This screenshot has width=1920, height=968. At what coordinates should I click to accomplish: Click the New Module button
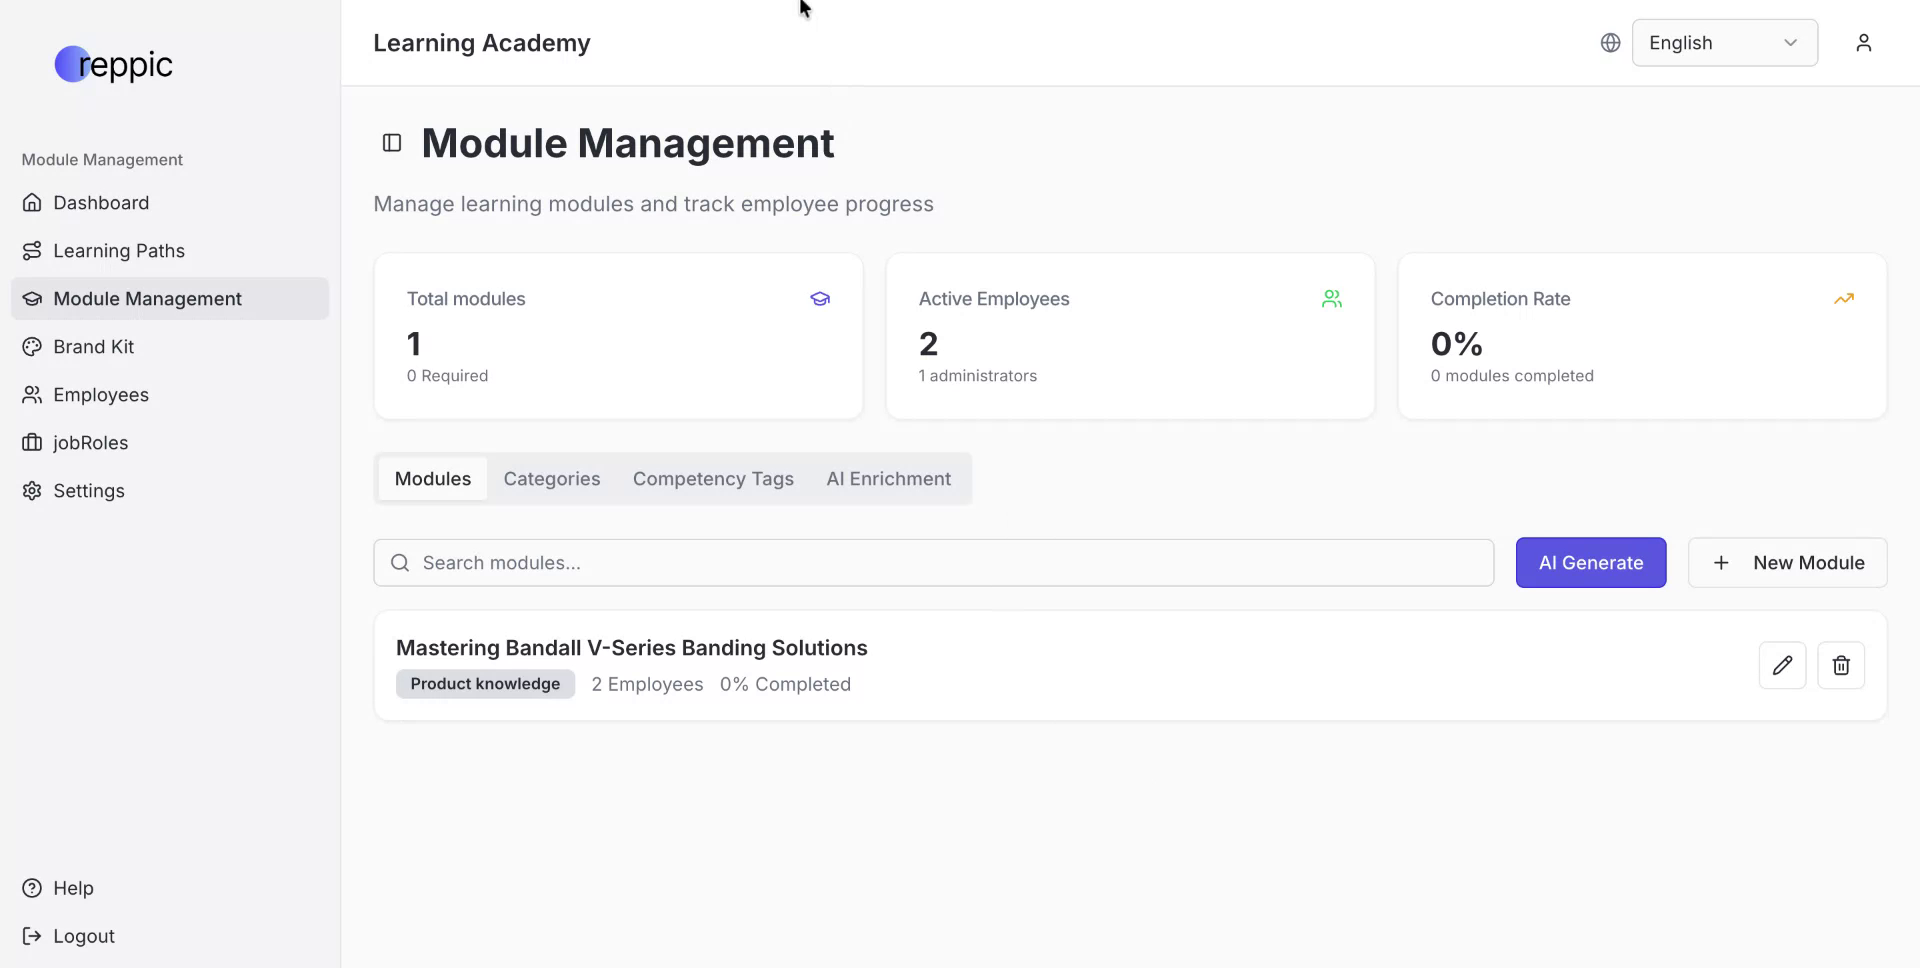pos(1787,563)
